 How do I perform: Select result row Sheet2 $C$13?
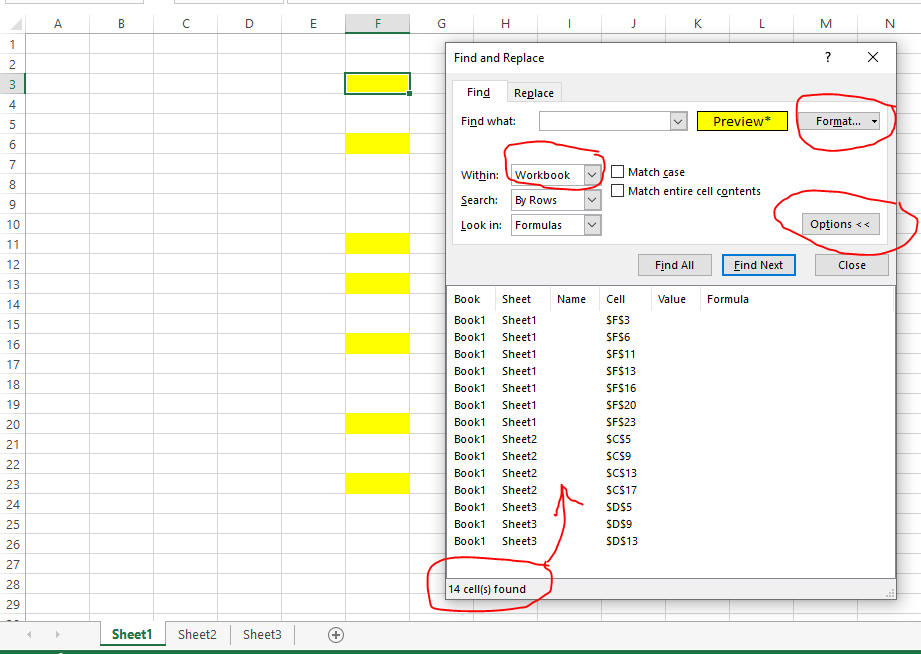(x=671, y=474)
